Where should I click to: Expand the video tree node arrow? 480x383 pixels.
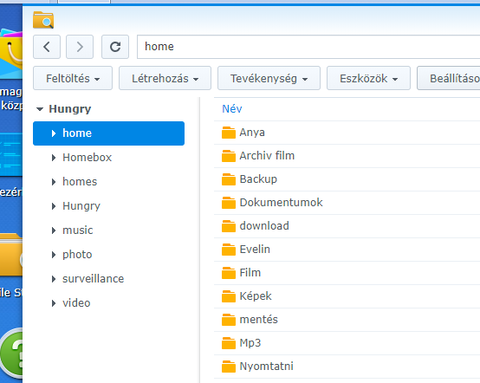click(x=54, y=303)
